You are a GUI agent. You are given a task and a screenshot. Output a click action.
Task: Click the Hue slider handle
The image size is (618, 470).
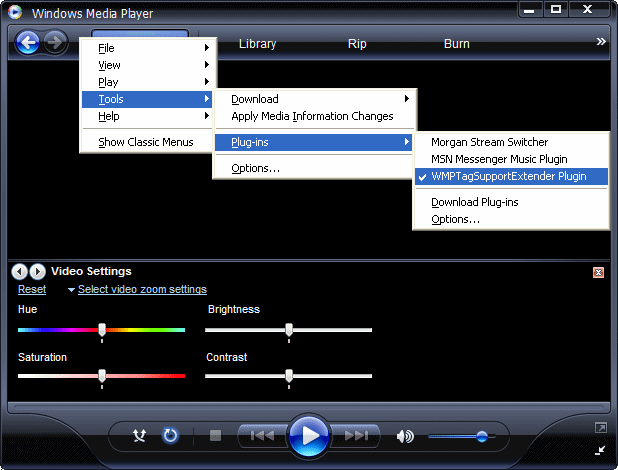click(102, 330)
